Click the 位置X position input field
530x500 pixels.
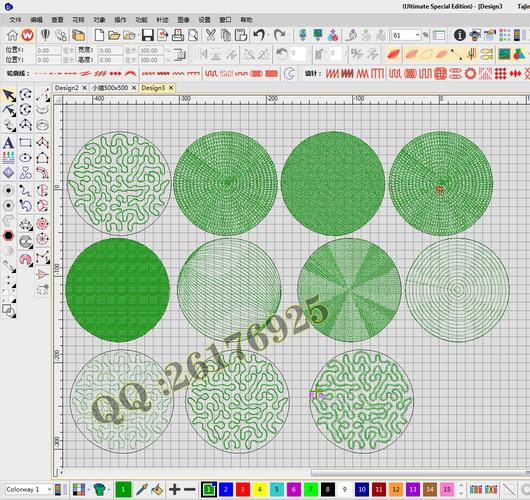coord(49,50)
